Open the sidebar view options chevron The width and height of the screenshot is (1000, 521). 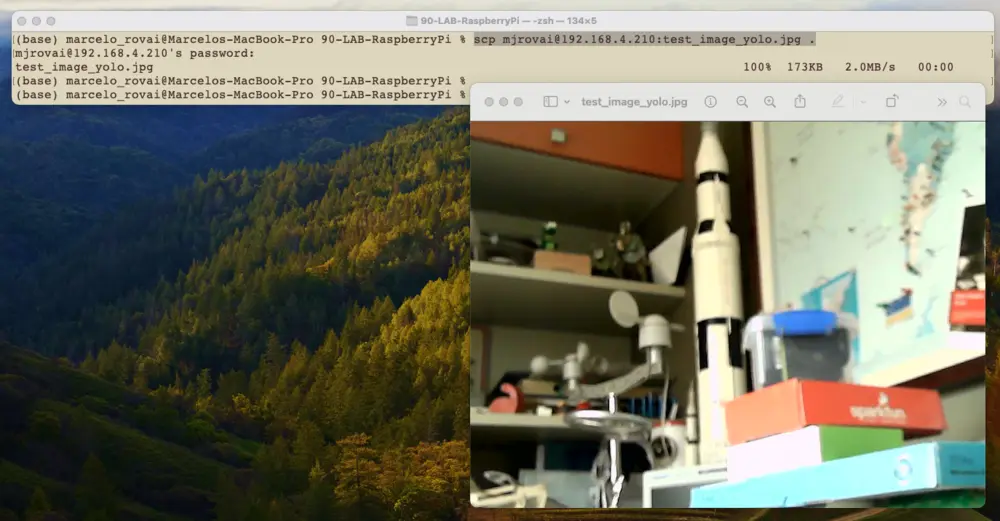coord(567,102)
